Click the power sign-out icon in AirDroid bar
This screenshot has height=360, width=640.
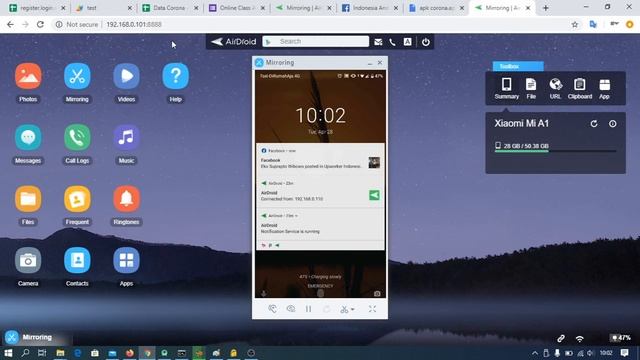(426, 42)
